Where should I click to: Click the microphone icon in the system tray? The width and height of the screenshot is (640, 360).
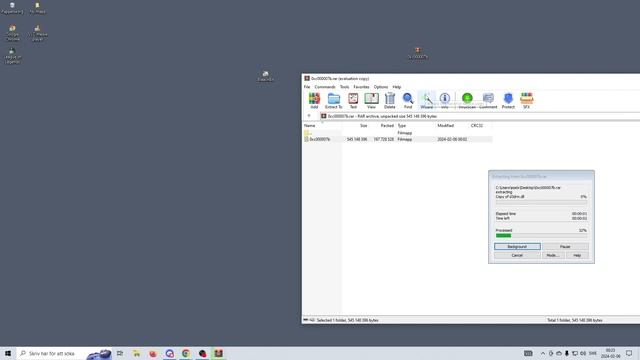567,353
